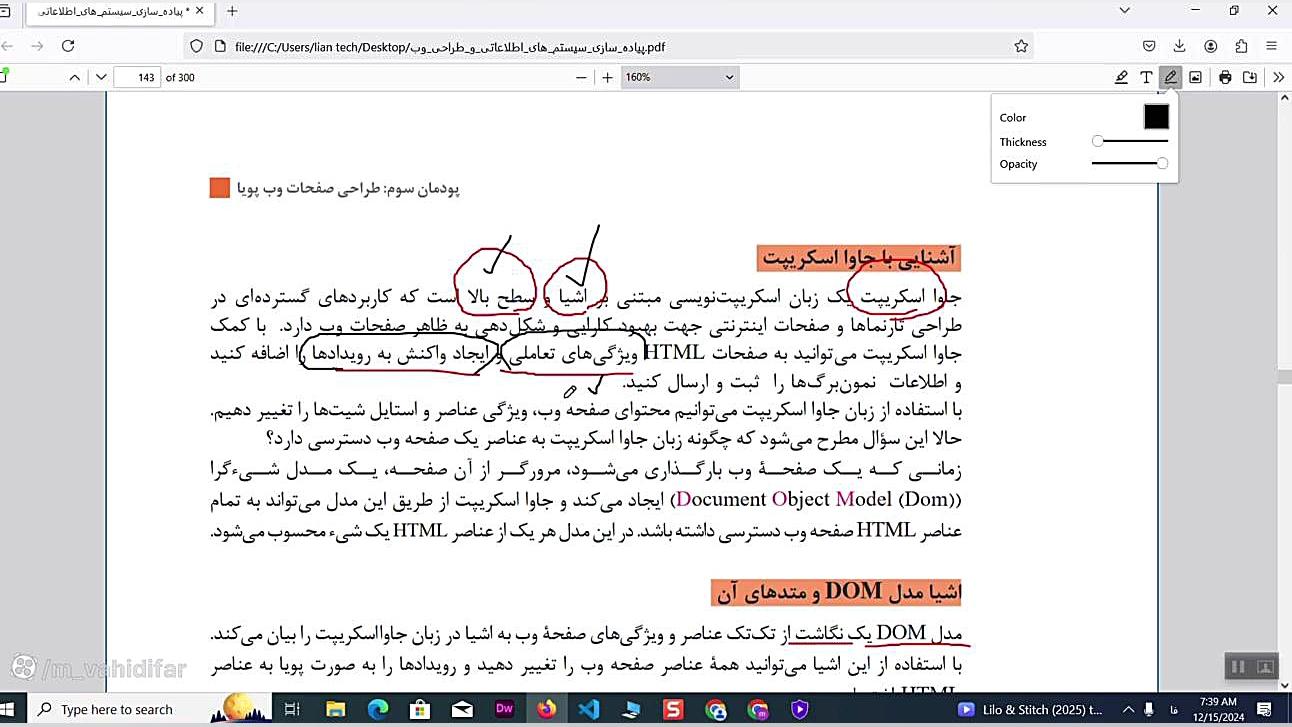Image resolution: width=1292 pixels, height=727 pixels.
Task: Show site information for the local file
Action: pos(218,46)
